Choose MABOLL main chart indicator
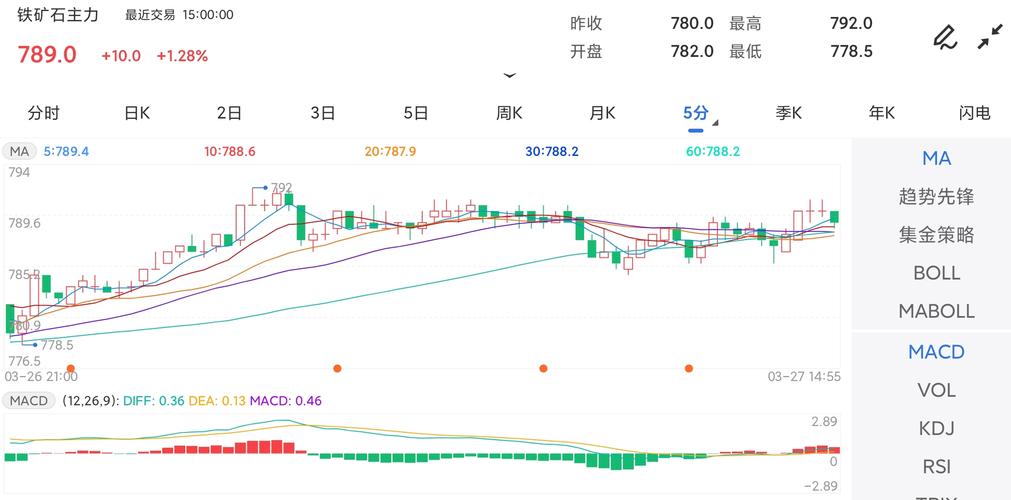The image size is (1011, 500). (936, 311)
